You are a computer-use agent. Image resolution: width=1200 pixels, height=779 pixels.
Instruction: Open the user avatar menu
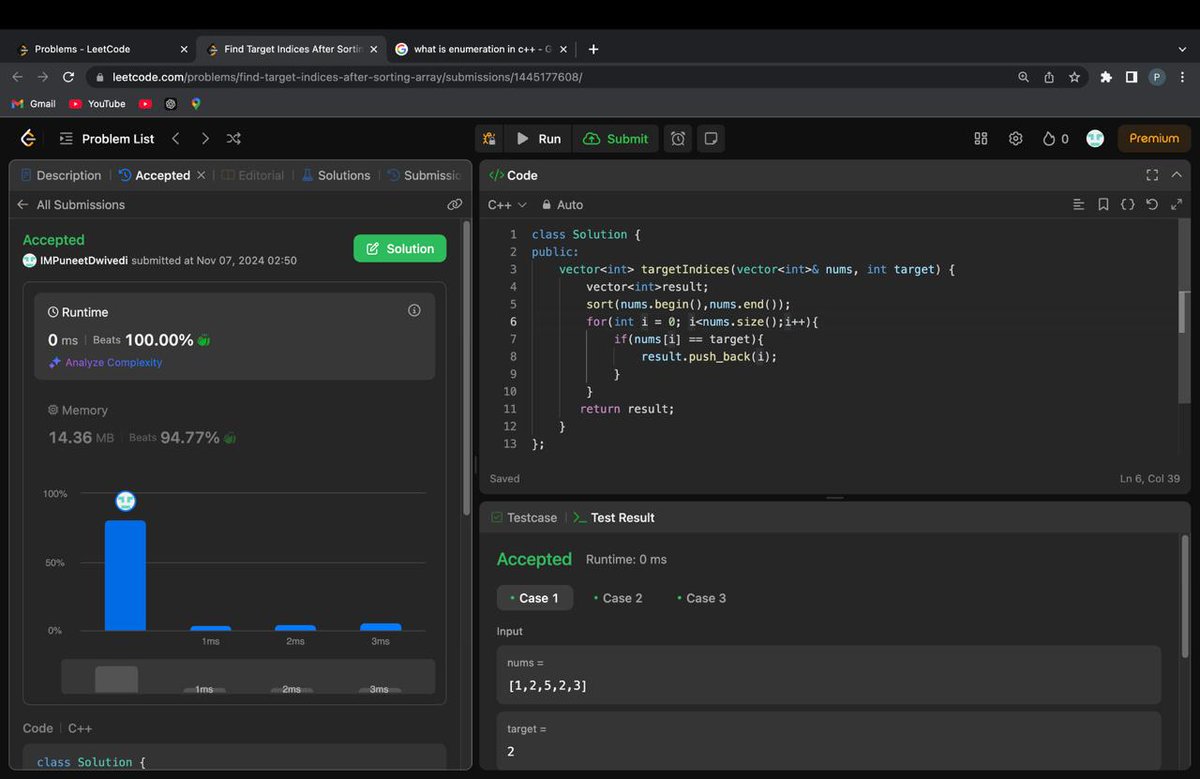1095,138
